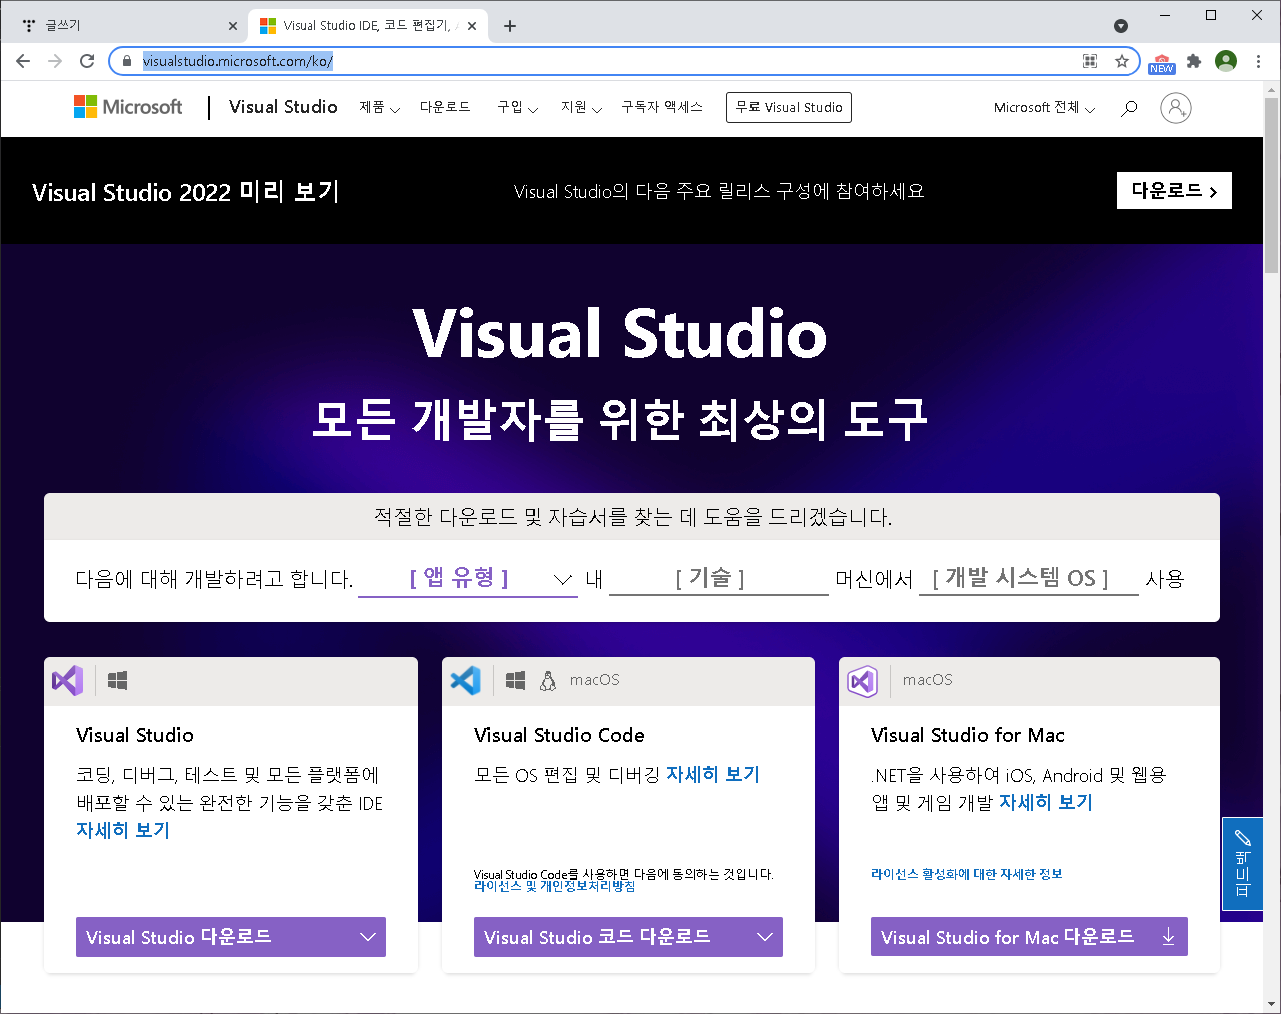Open 라이선스 활성화에 대한 자세한 정보 link

tap(967, 874)
